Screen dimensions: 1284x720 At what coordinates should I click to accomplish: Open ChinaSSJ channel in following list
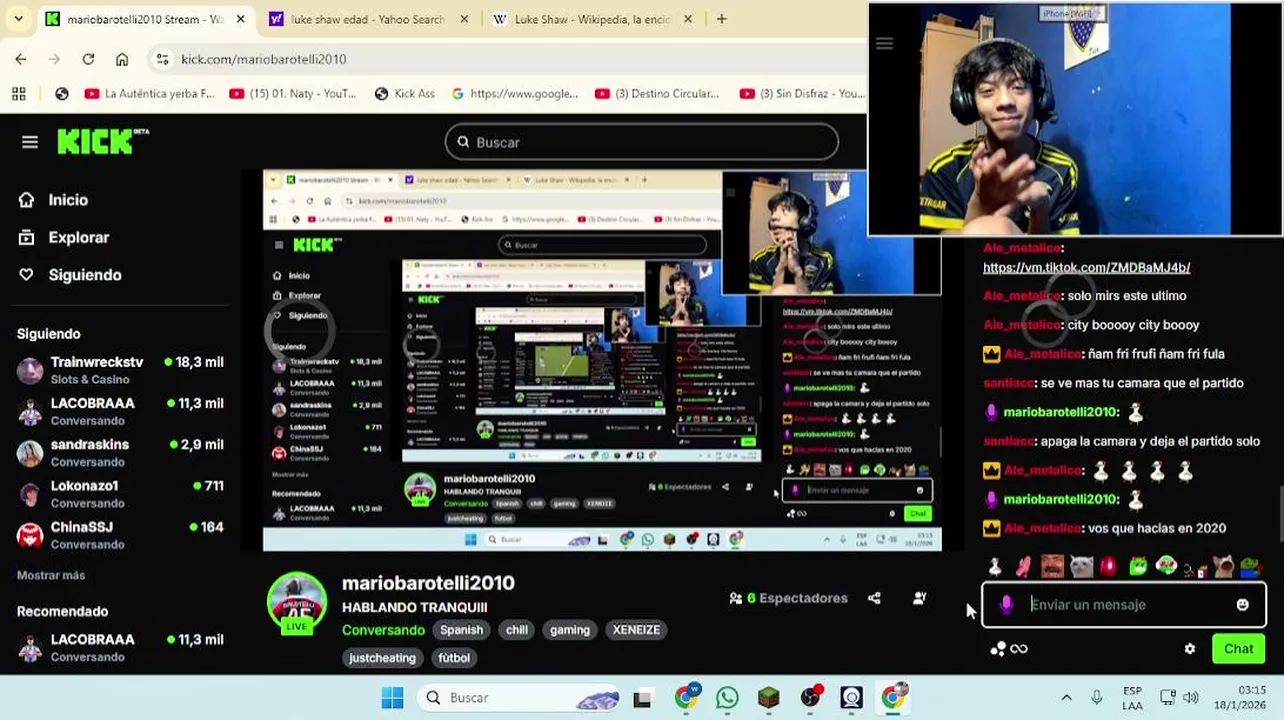pyautogui.click(x=120, y=535)
